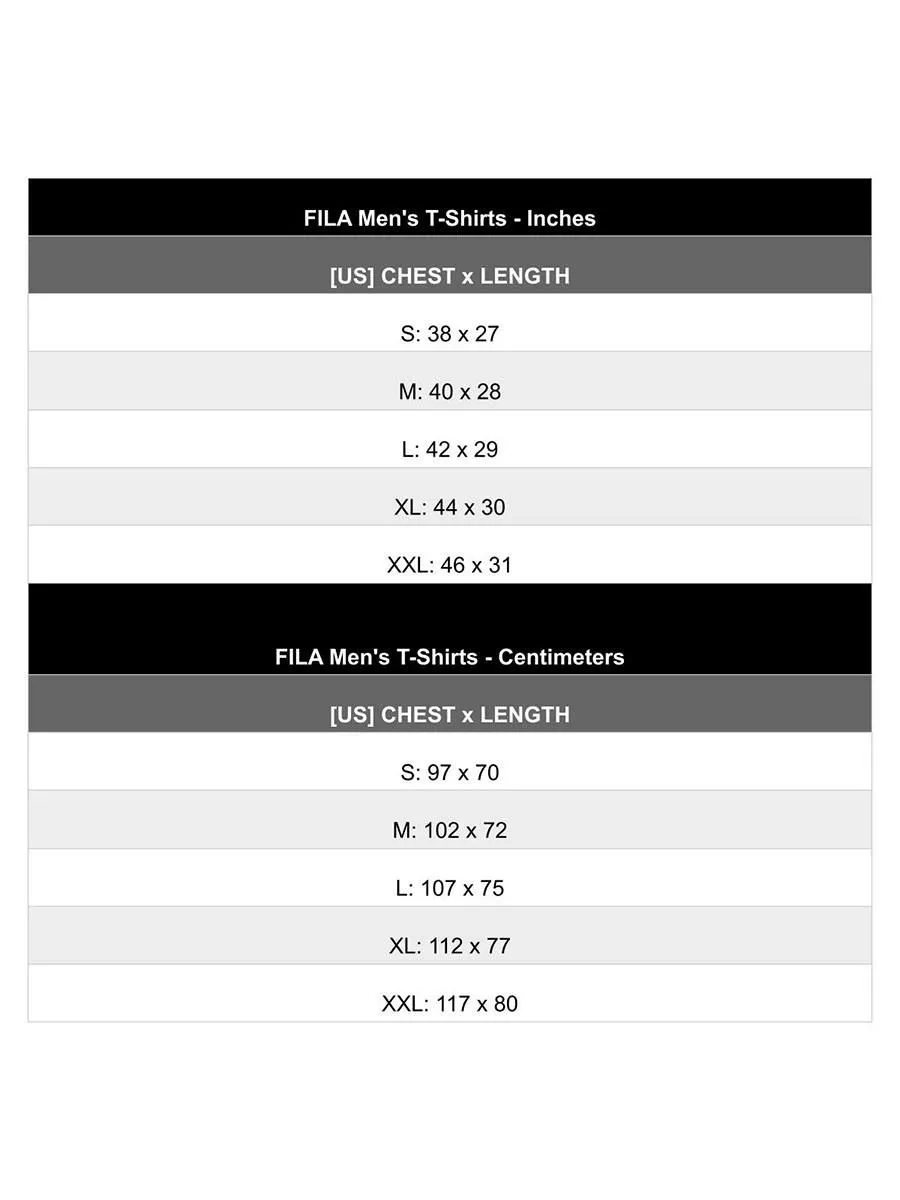Select the 'XXL: 46 x 31' row

[x=449, y=565]
